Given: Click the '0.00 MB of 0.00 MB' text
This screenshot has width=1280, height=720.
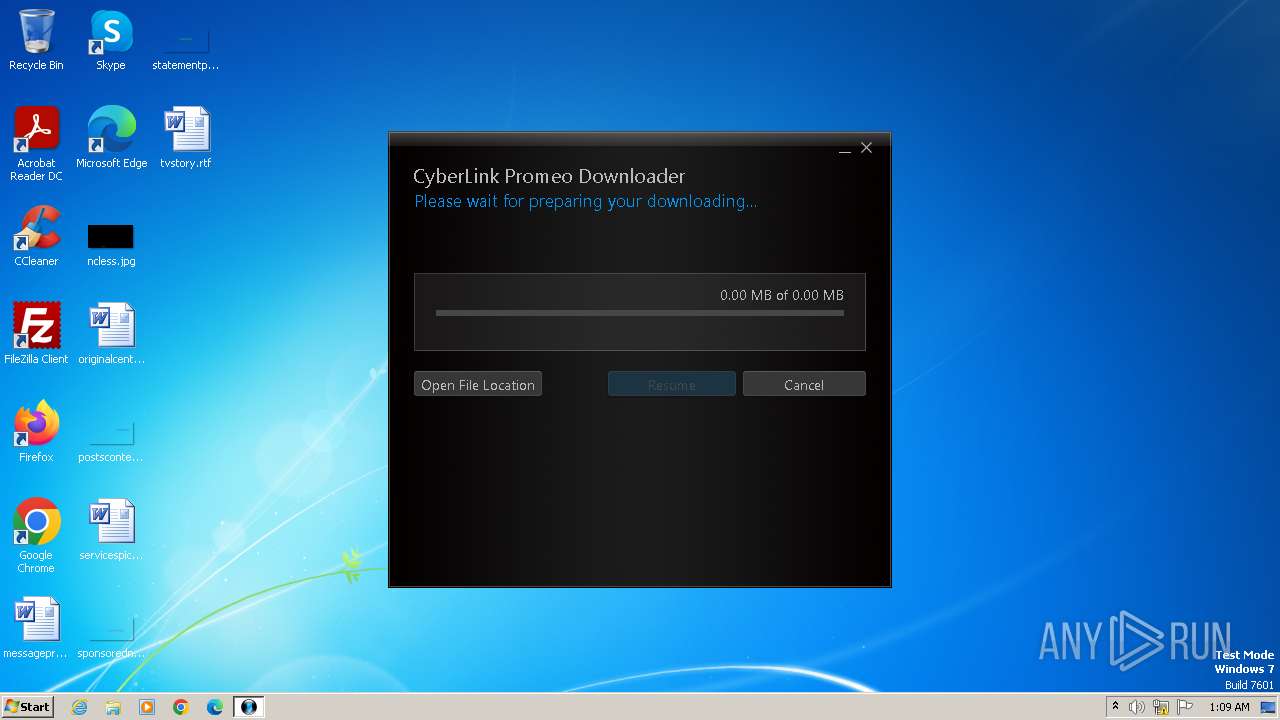Looking at the screenshot, I should click(782, 295).
